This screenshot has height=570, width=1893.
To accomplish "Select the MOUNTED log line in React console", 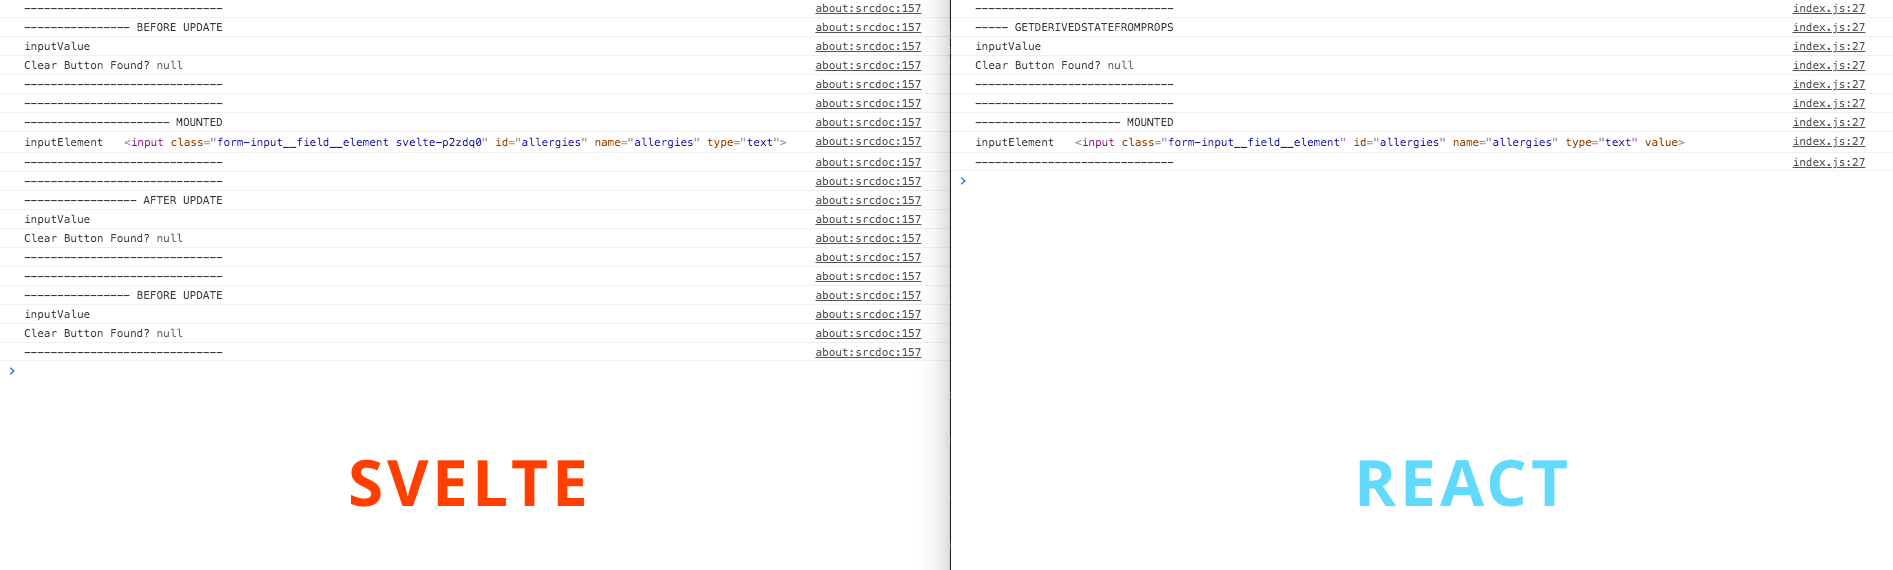I will (1074, 122).
